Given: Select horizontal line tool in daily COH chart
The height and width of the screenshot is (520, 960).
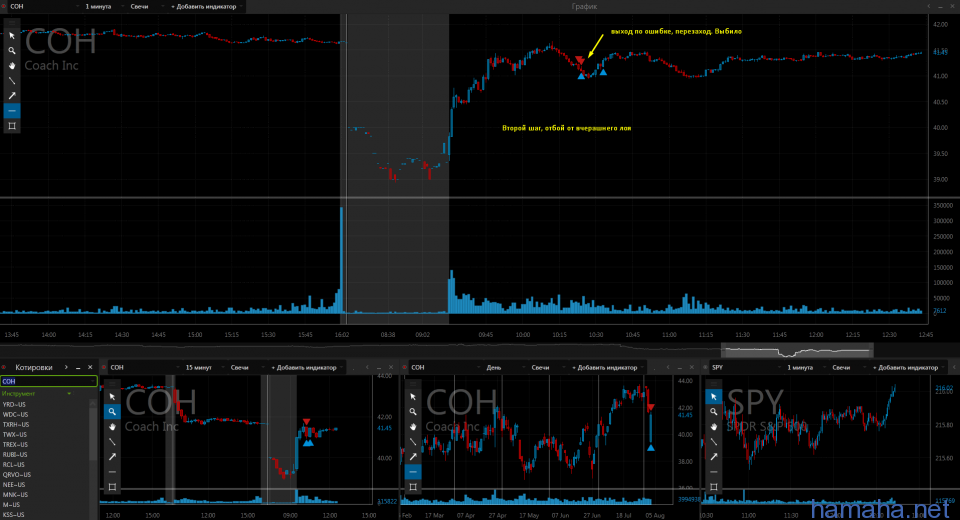Looking at the screenshot, I should point(413,472).
